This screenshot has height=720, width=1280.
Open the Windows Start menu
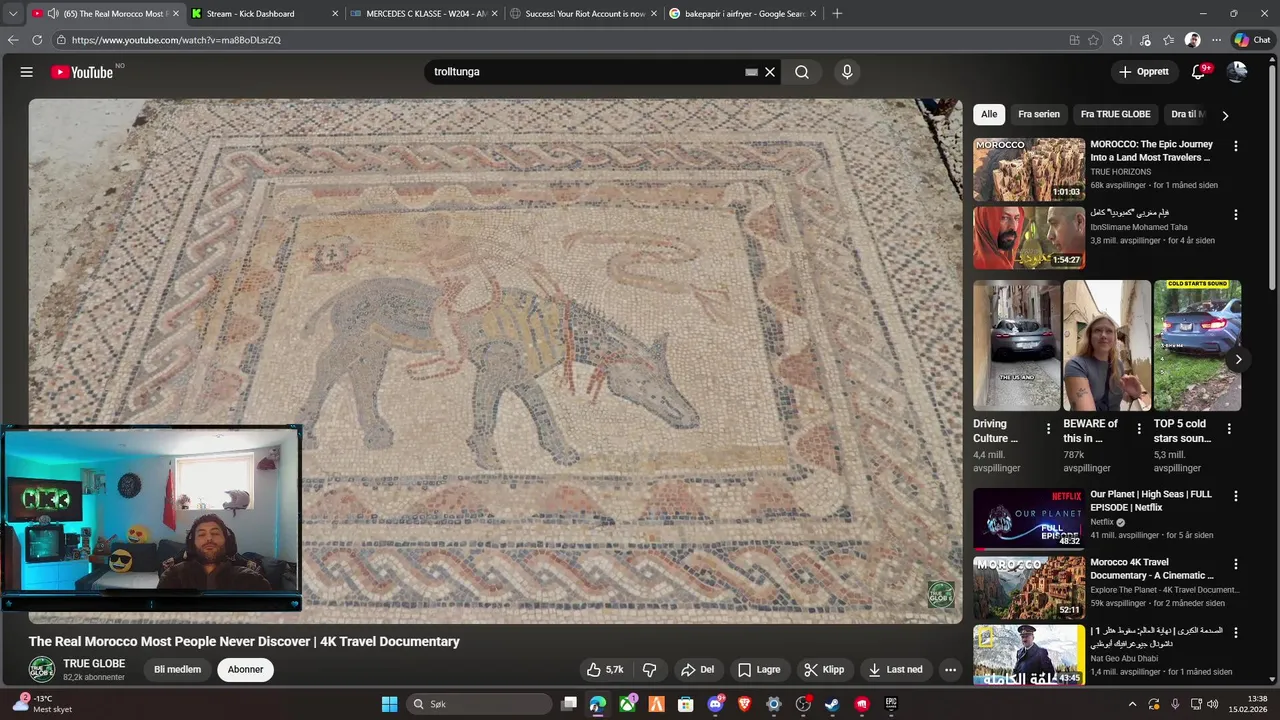(x=389, y=704)
